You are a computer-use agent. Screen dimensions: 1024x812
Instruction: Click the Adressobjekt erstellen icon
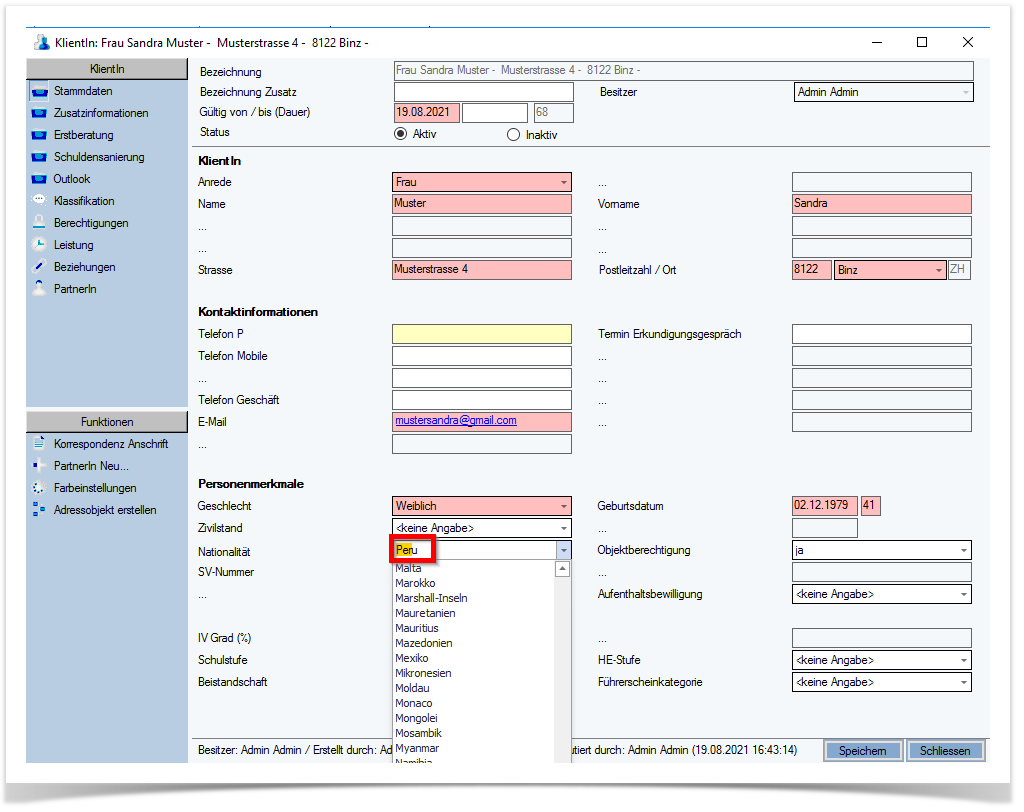click(39, 510)
